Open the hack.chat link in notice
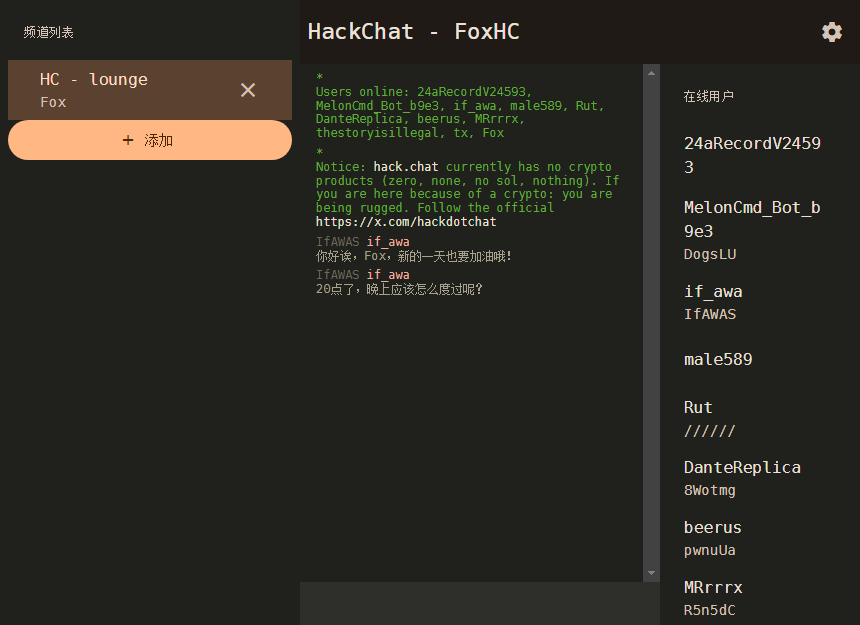This screenshot has width=860, height=625. click(406, 167)
